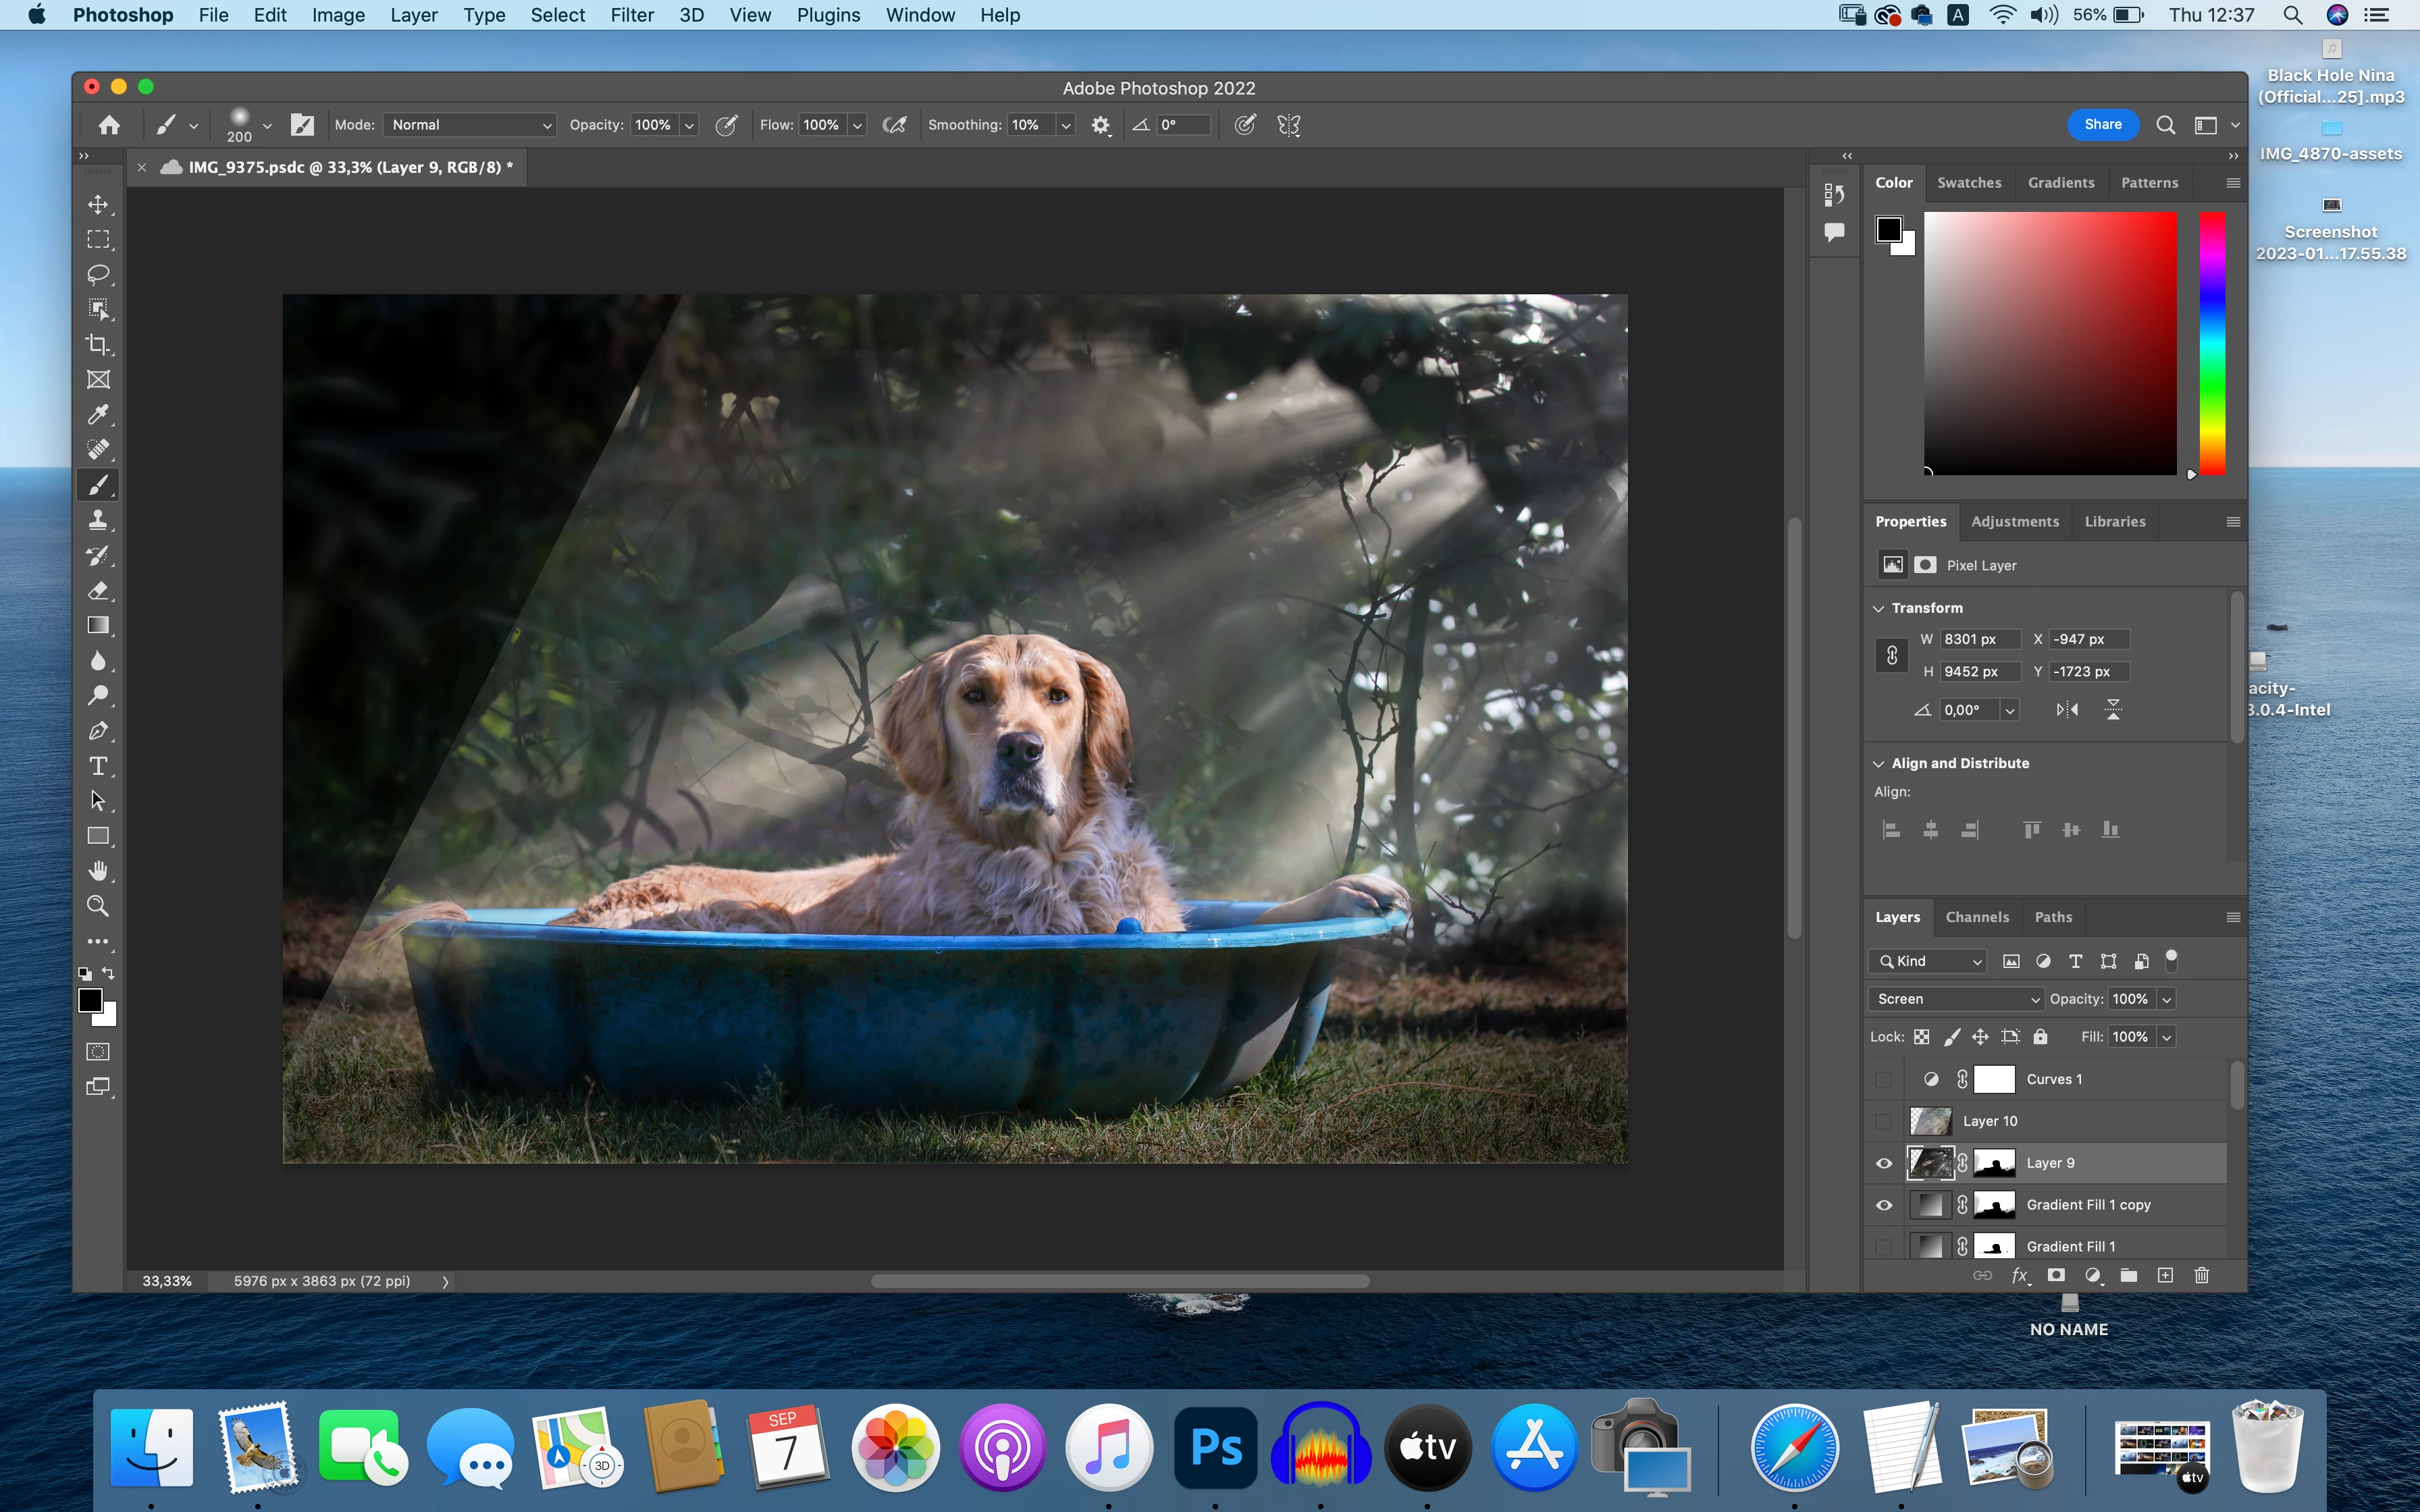Activate the Eraser tool

pos(98,590)
